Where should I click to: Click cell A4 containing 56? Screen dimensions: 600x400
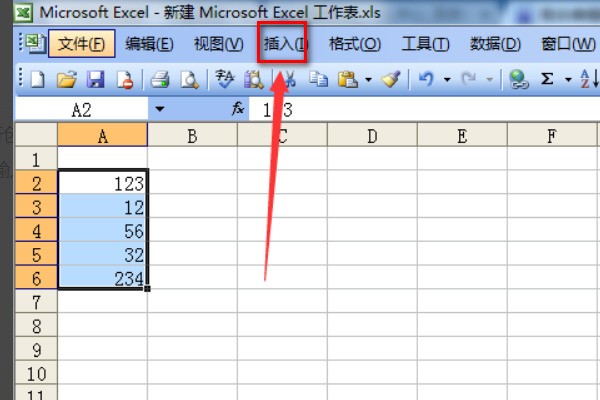(x=103, y=231)
